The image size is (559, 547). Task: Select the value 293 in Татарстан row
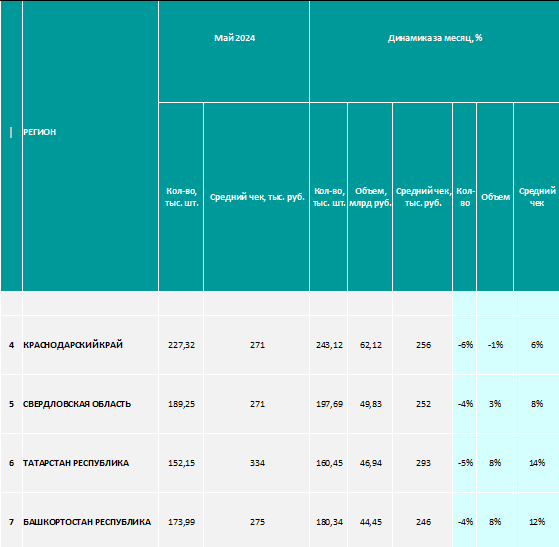422,463
